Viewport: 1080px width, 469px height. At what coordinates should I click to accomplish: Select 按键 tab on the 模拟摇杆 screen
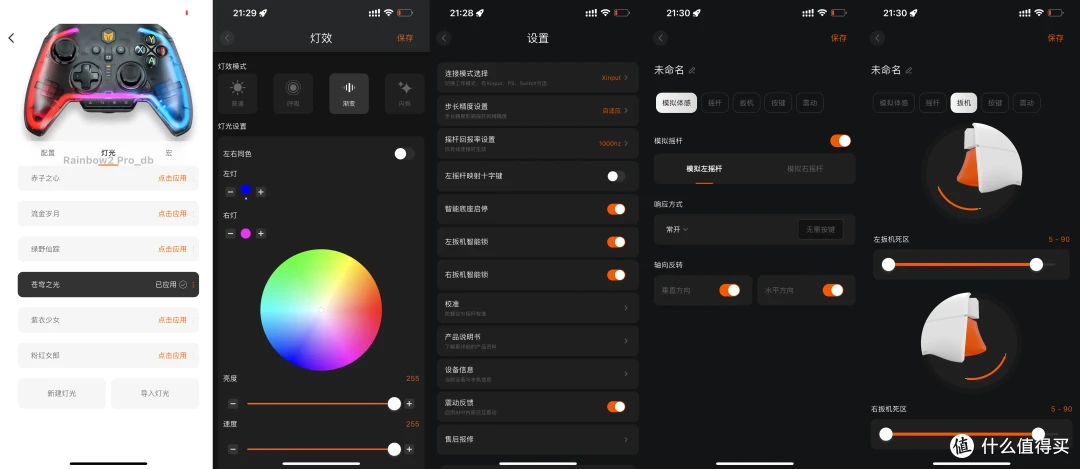[x=778, y=103]
